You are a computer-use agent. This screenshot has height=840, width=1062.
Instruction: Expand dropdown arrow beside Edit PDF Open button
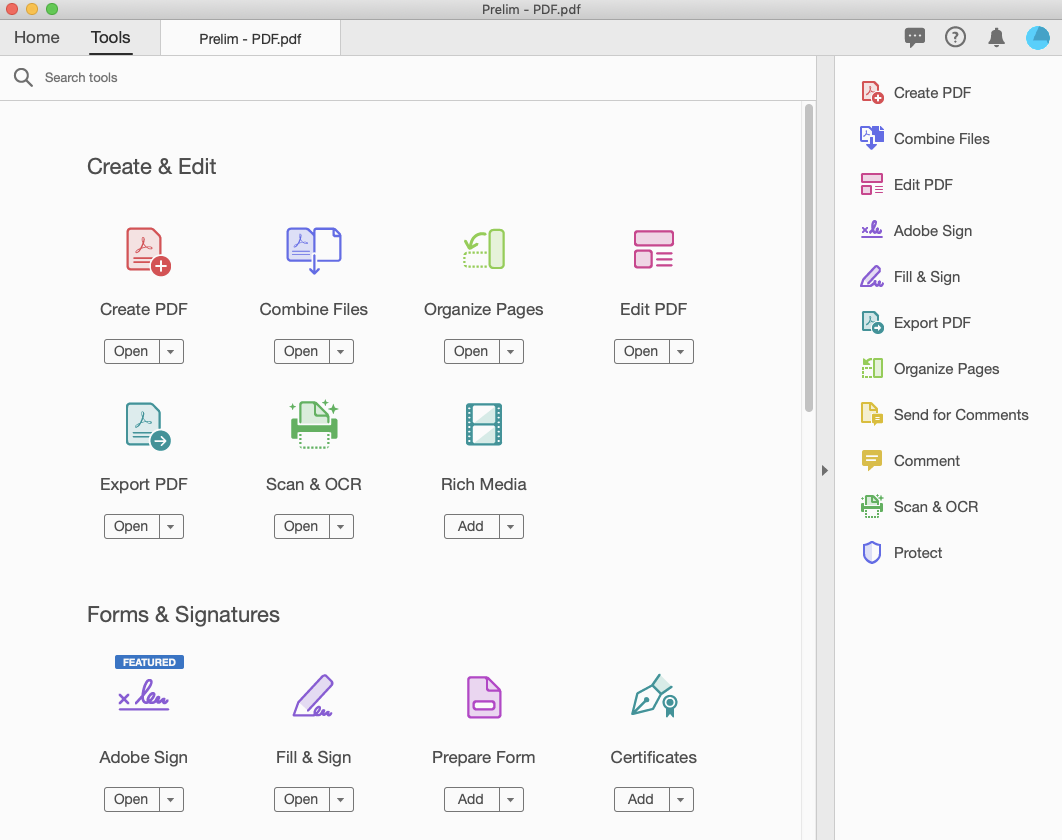click(x=681, y=352)
